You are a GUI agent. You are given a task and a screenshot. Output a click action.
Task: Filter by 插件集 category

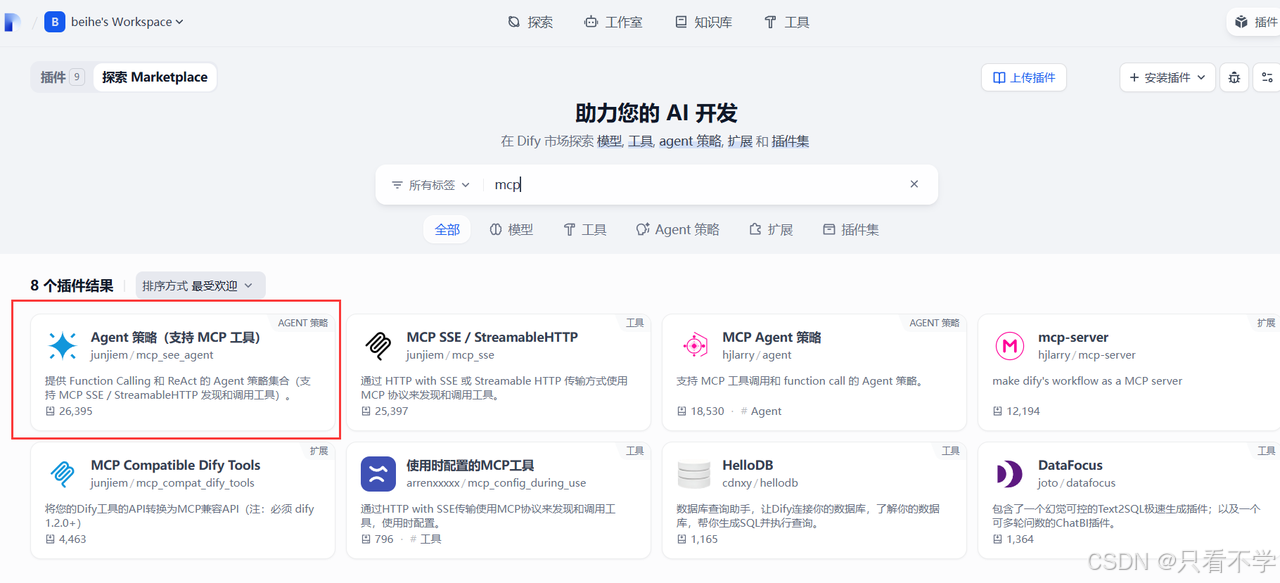tap(851, 230)
